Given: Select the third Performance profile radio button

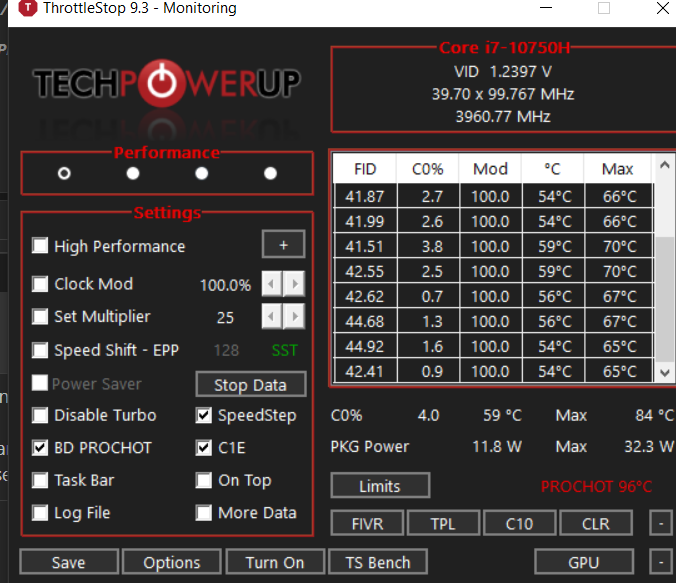Looking at the screenshot, I should (201, 173).
